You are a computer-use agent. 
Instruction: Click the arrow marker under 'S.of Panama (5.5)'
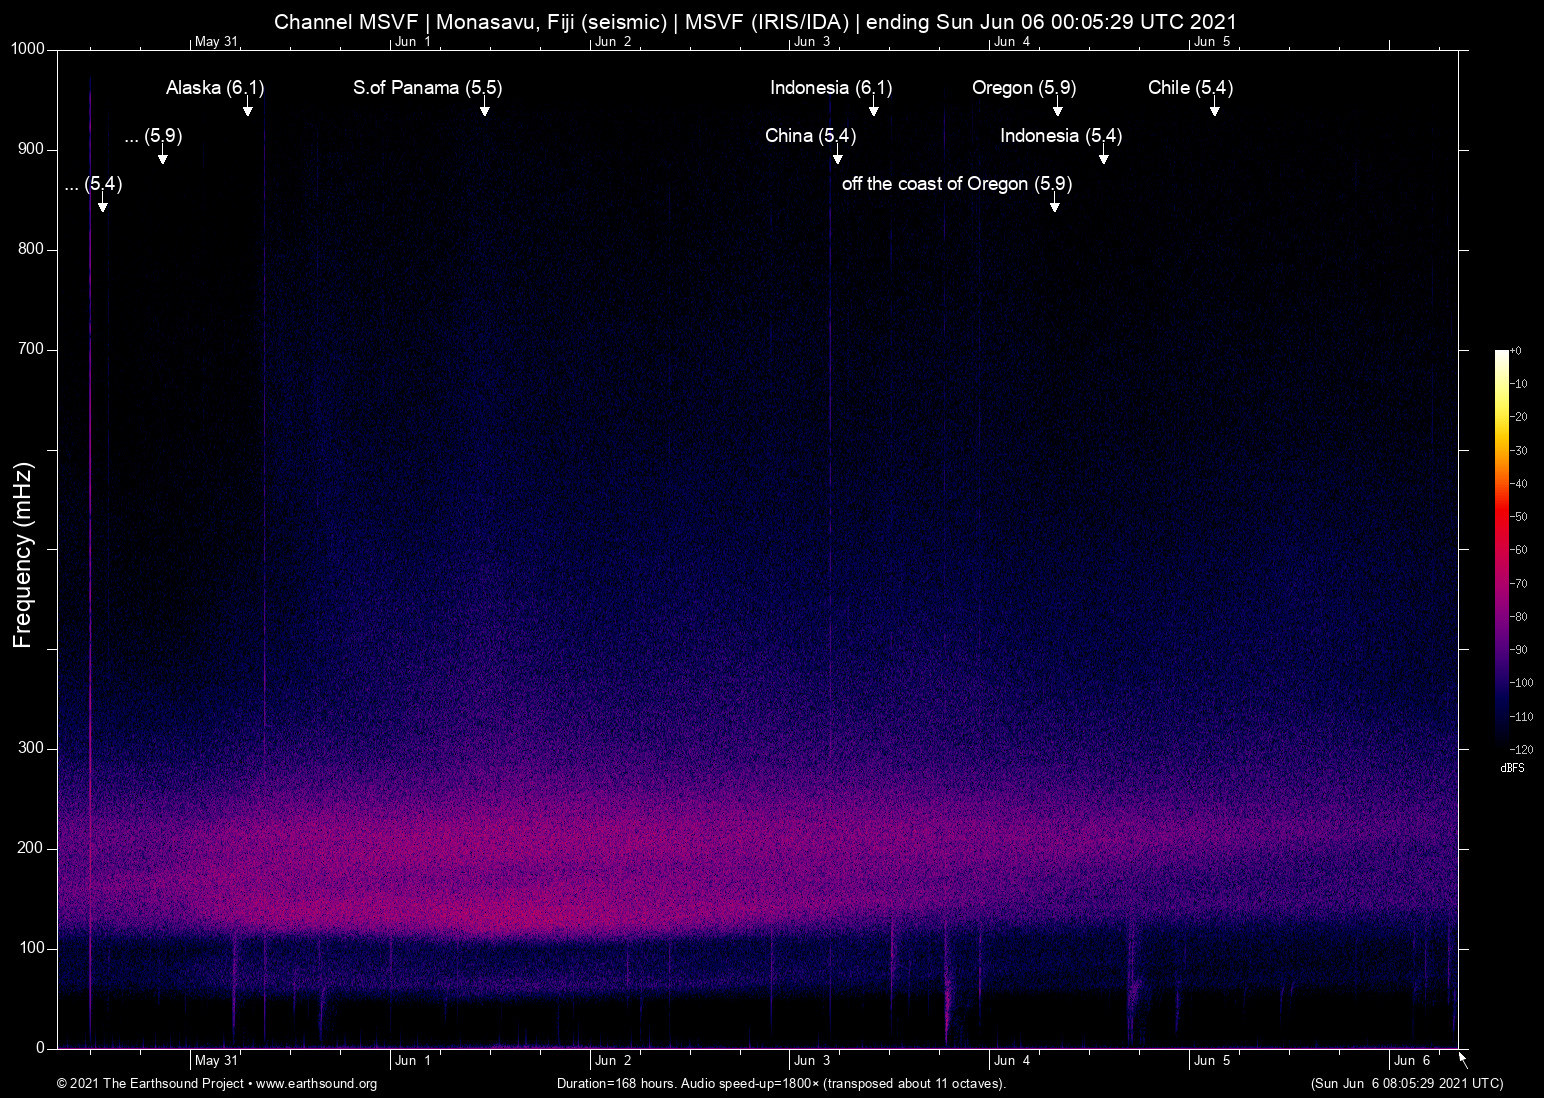[485, 108]
